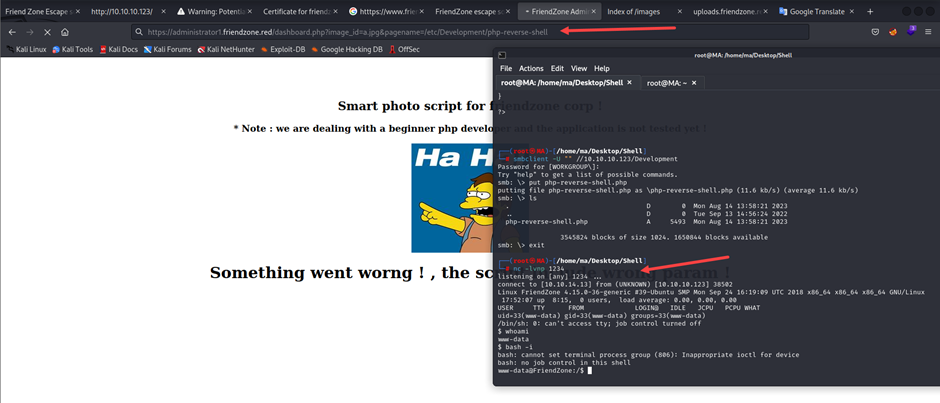Viewport: 940px width, 403px height.
Task: Open the terminal Actions menu
Action: [531, 68]
